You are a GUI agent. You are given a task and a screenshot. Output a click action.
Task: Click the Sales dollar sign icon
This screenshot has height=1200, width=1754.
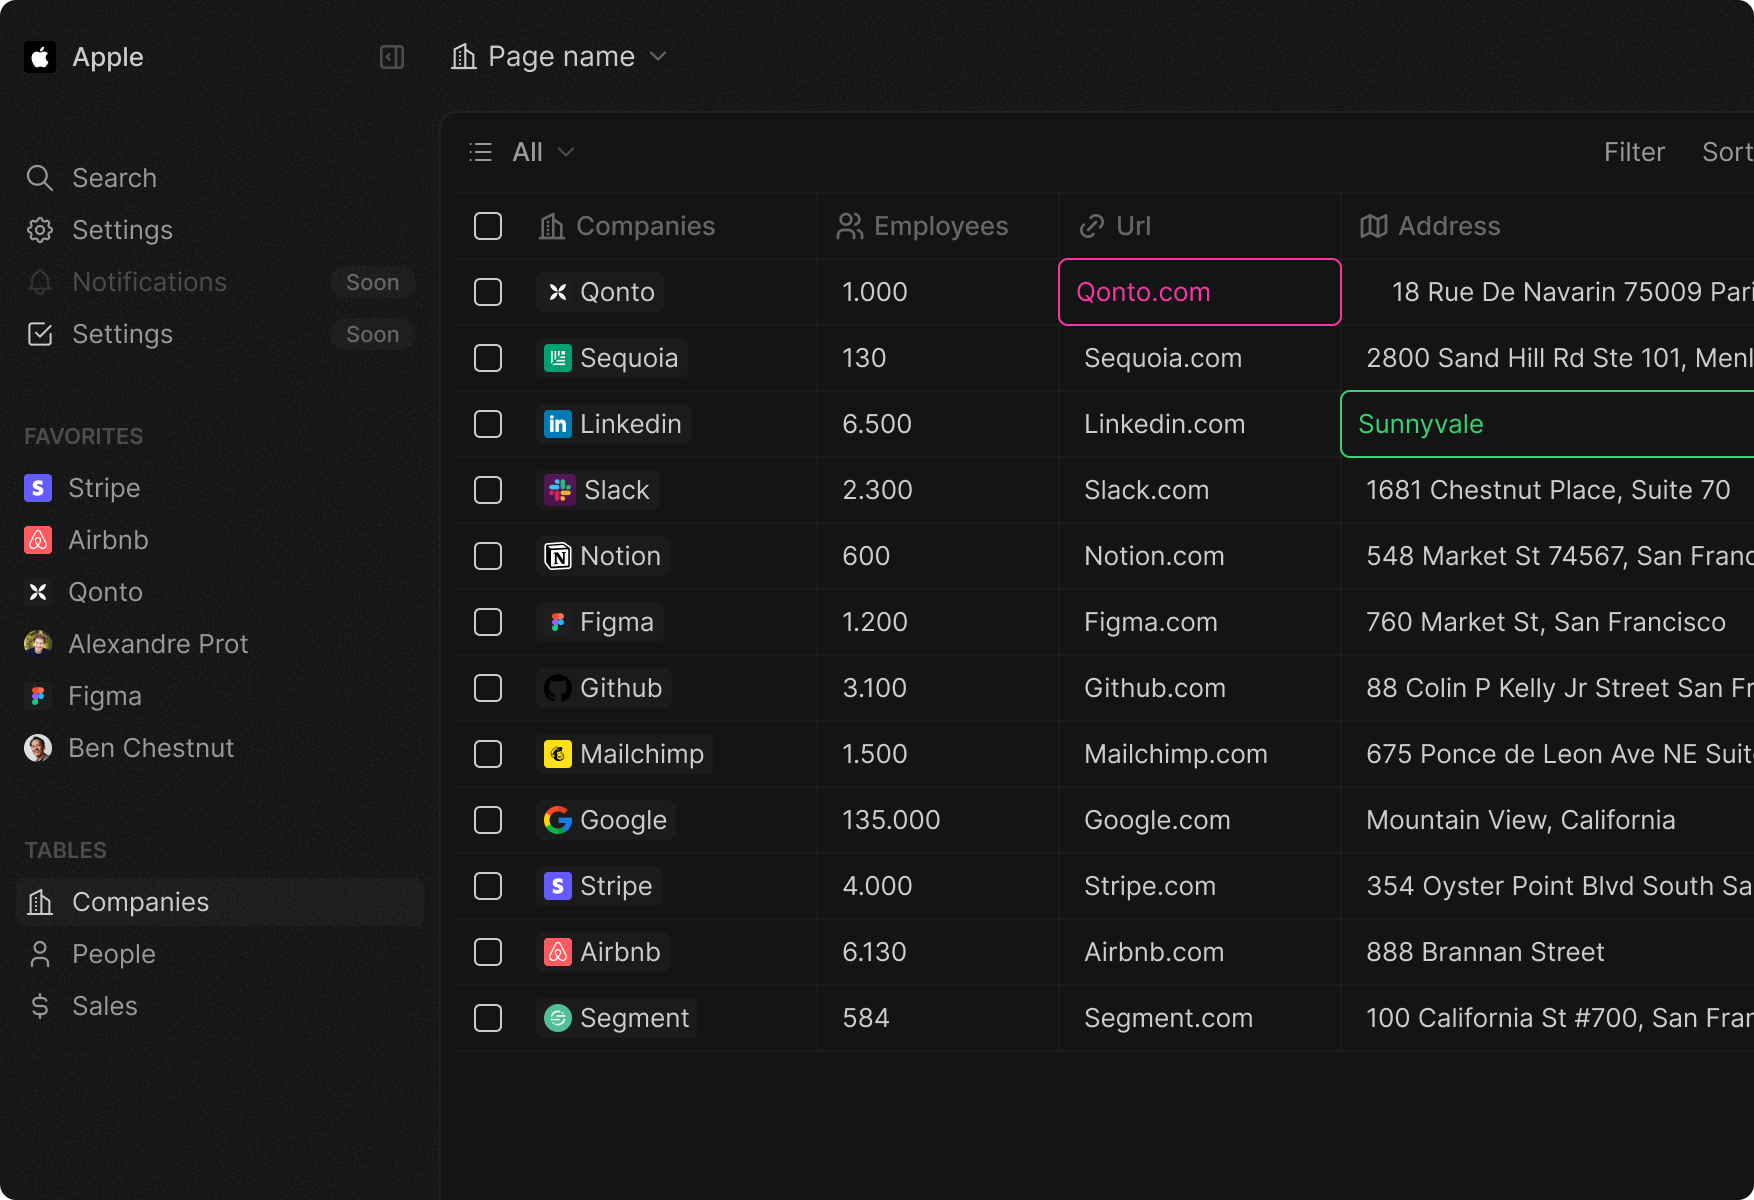pos(40,1006)
